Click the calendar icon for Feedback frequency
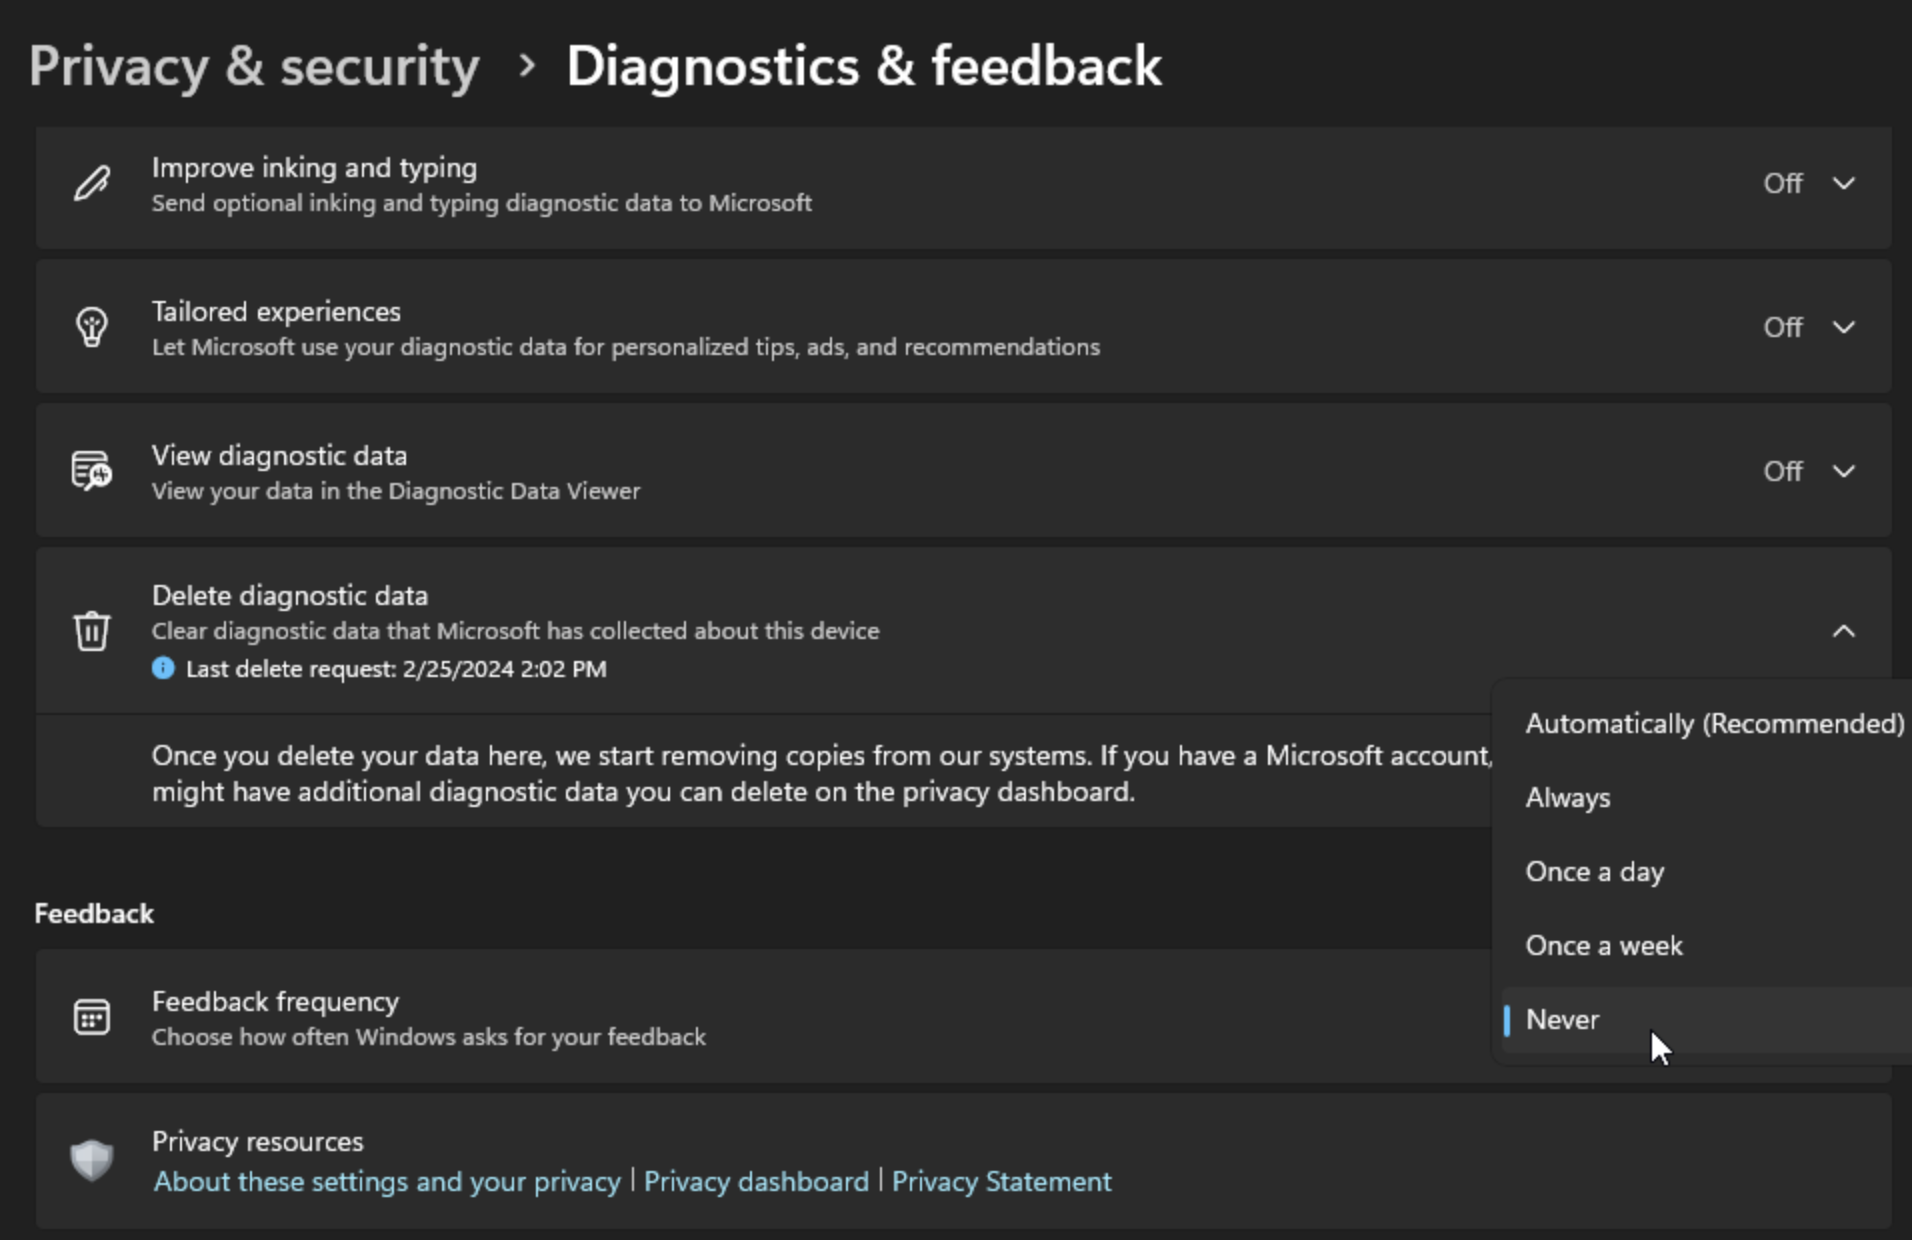This screenshot has height=1240, width=1912. pos(92,1017)
